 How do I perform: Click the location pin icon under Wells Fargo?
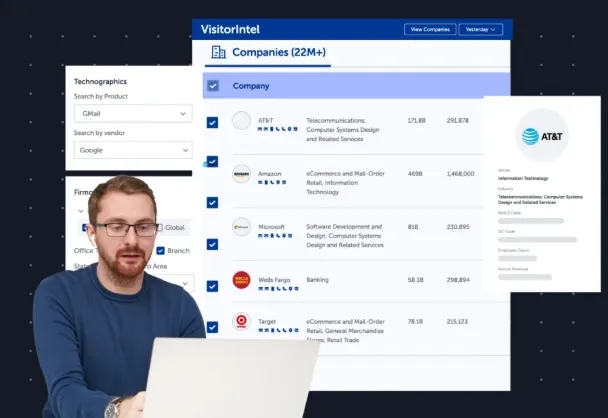coord(290,288)
